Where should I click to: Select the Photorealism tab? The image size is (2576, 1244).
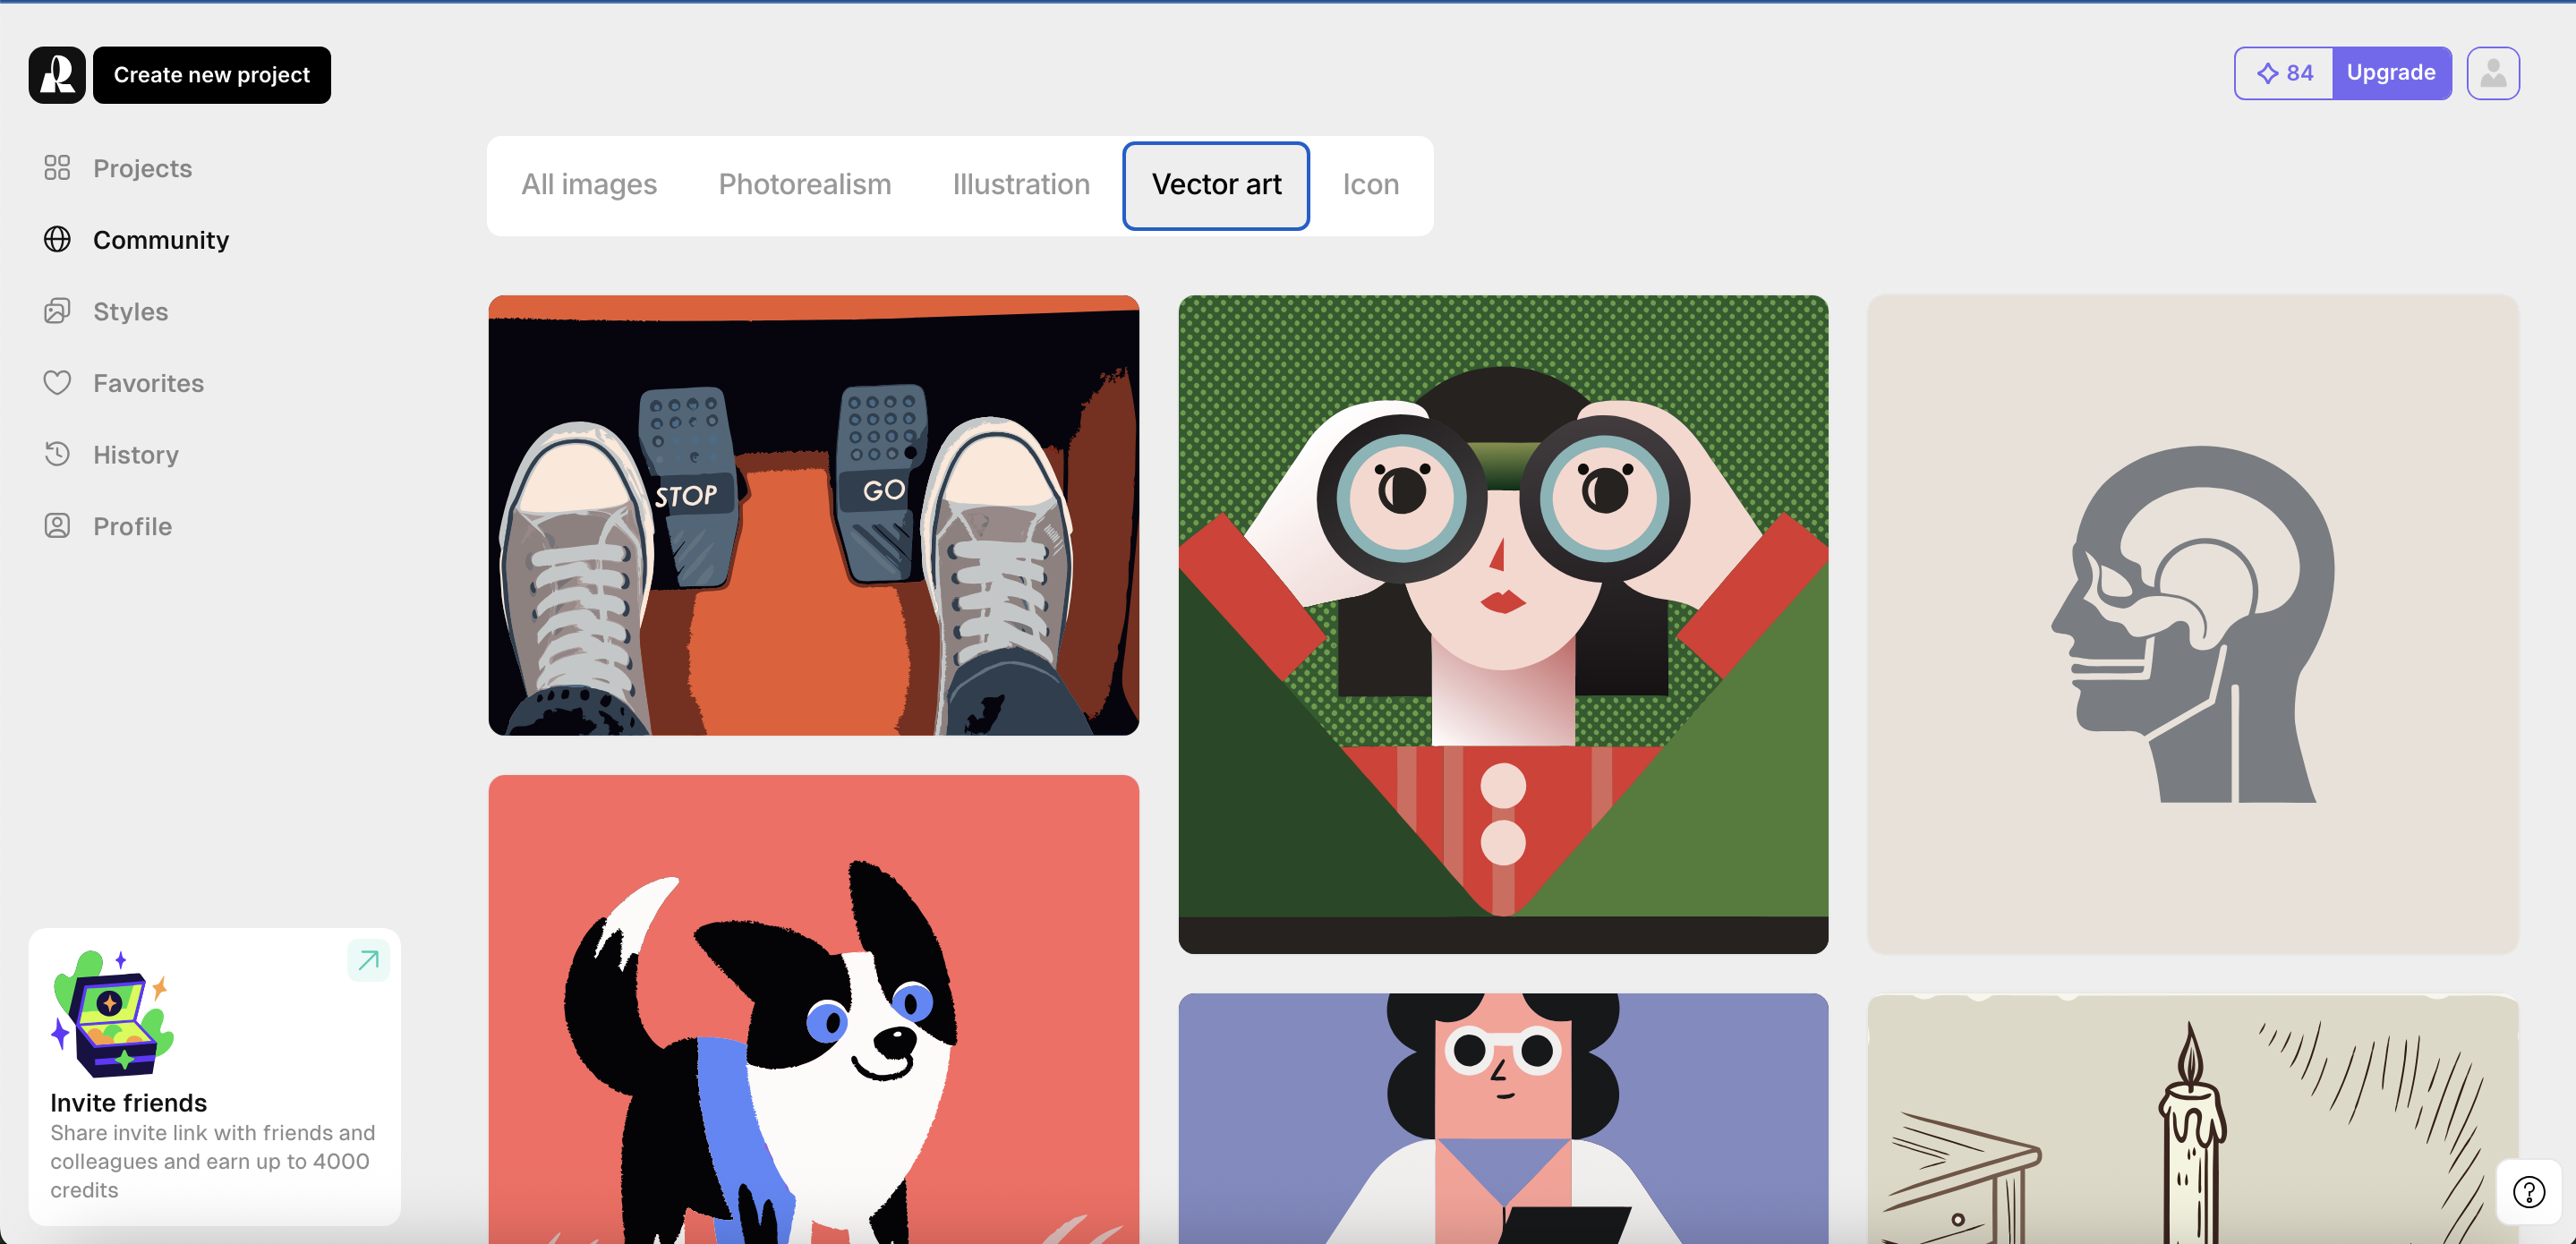click(x=804, y=185)
